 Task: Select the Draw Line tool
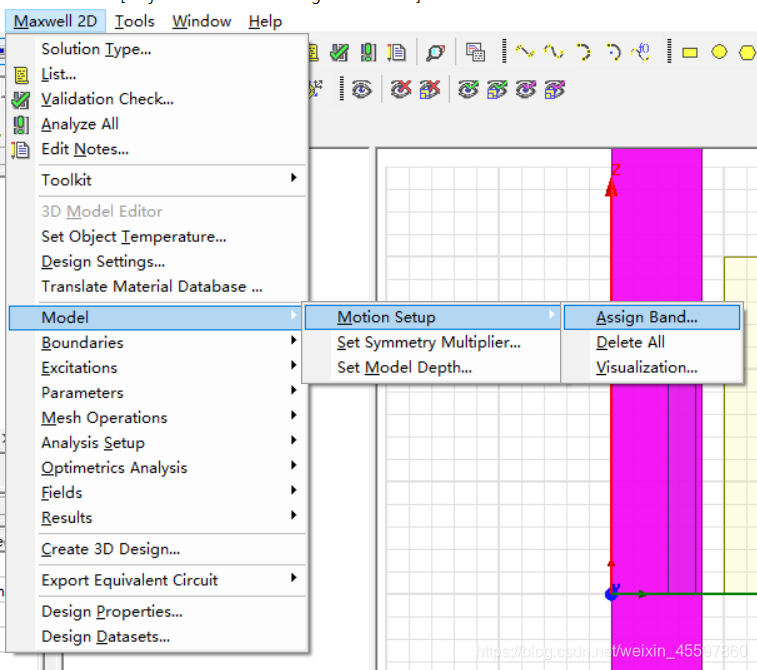coord(525,52)
